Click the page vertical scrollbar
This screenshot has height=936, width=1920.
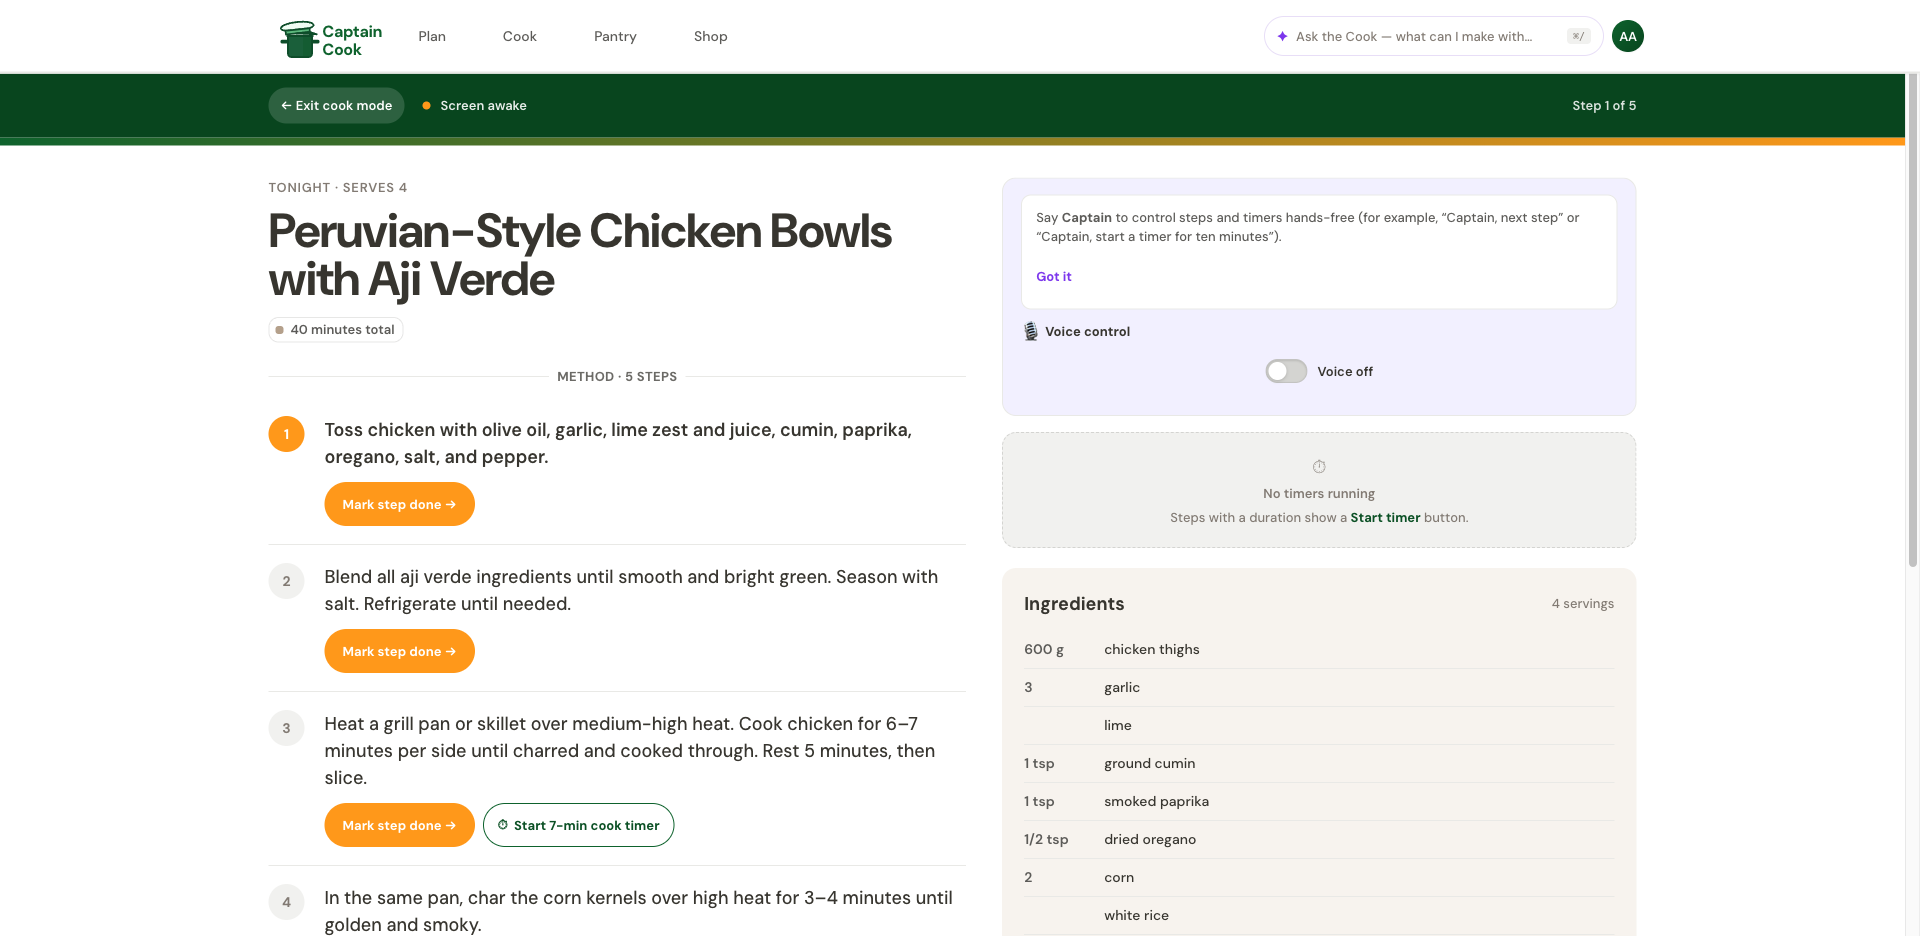click(x=1913, y=320)
